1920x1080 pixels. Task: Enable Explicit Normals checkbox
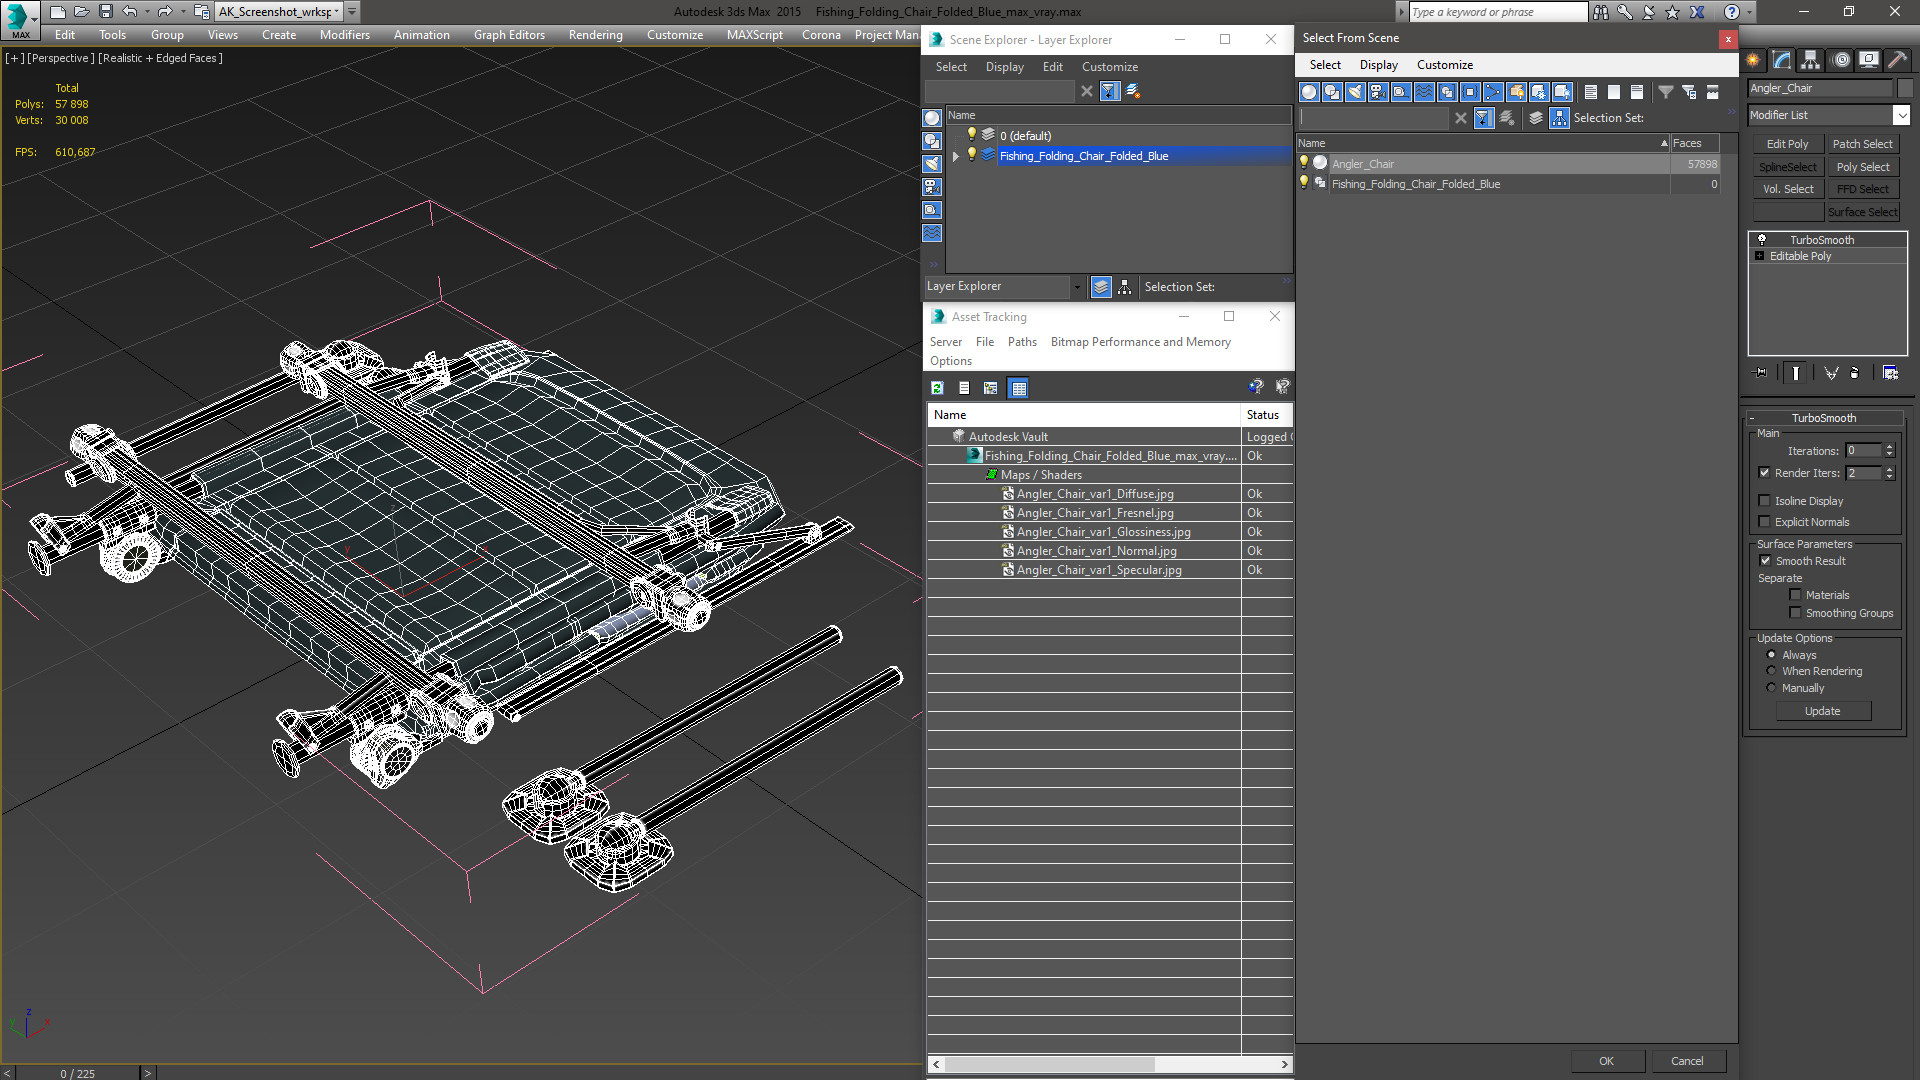(x=1764, y=522)
